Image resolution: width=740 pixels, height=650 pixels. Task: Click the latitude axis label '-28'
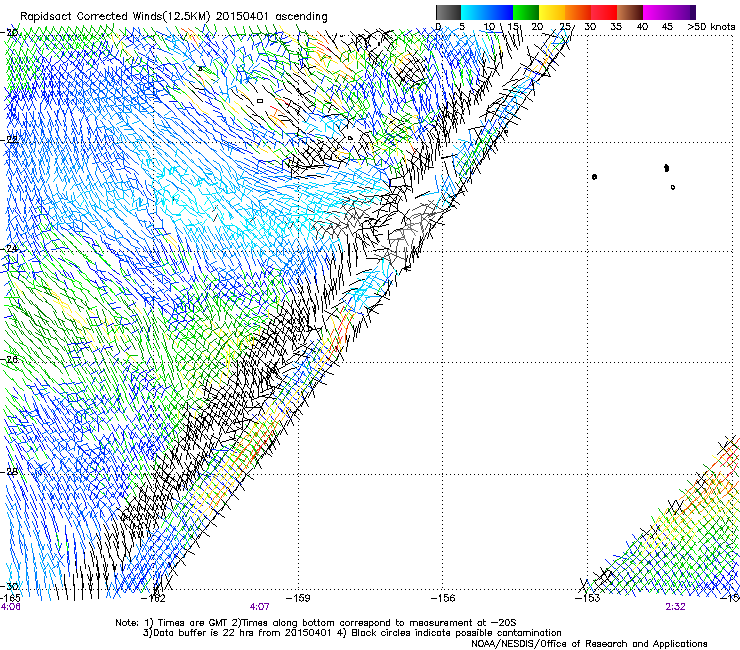coord(10,472)
